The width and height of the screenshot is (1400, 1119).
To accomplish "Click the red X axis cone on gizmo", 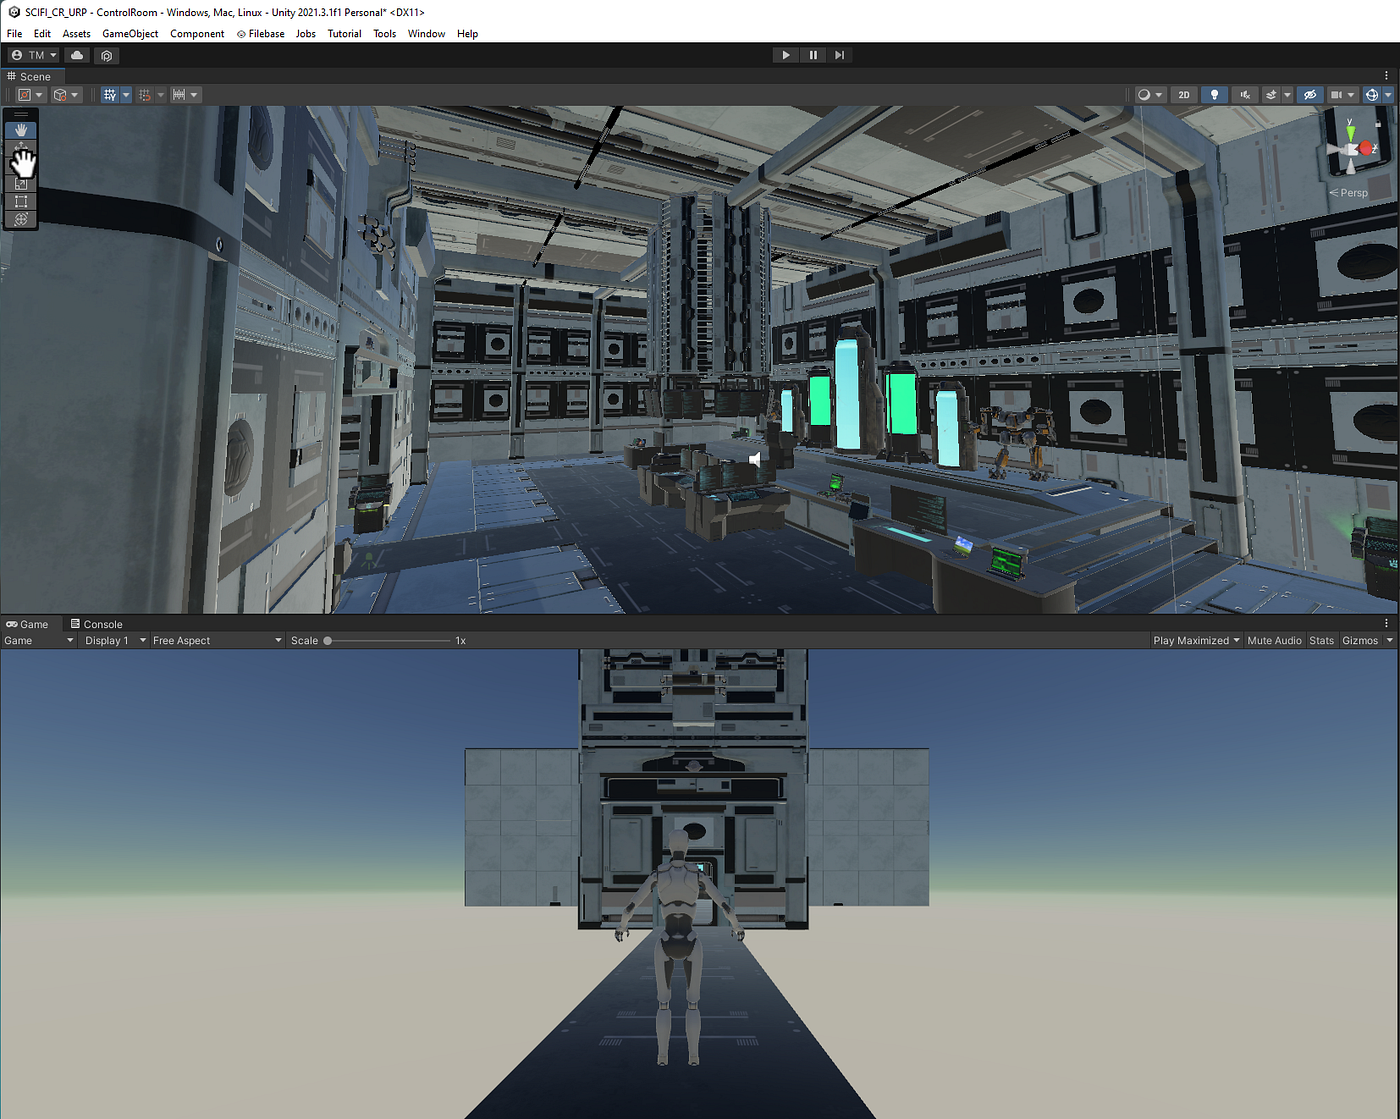I will click(1366, 148).
